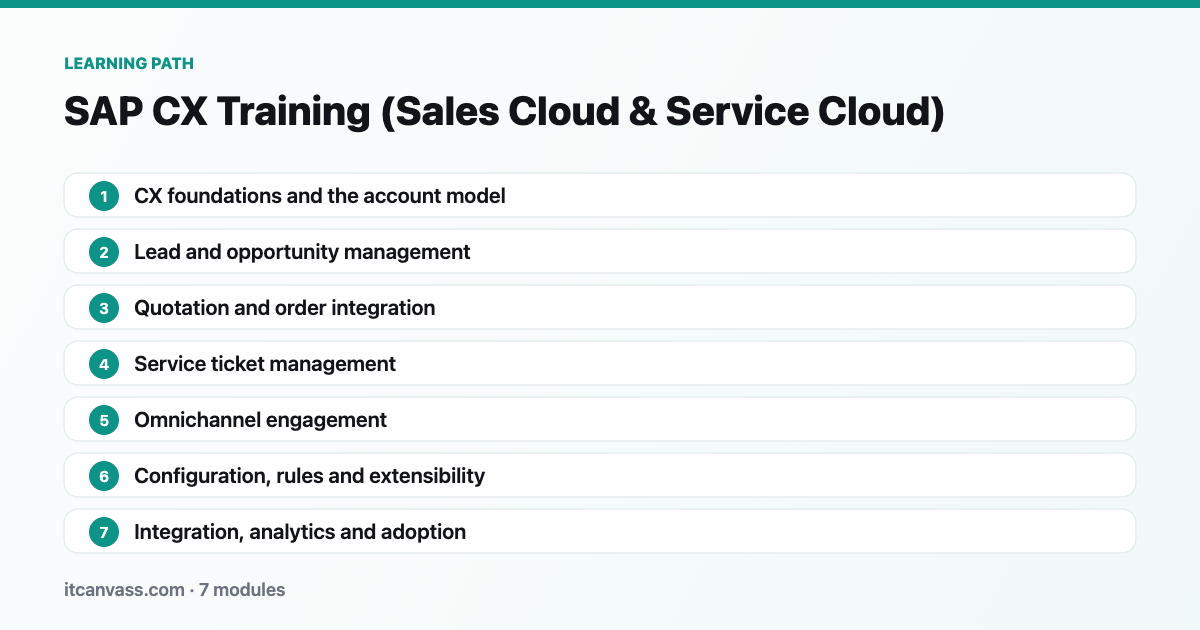
Task: Click the number 5 badge for Omnichannel engagement
Action: [x=104, y=420]
